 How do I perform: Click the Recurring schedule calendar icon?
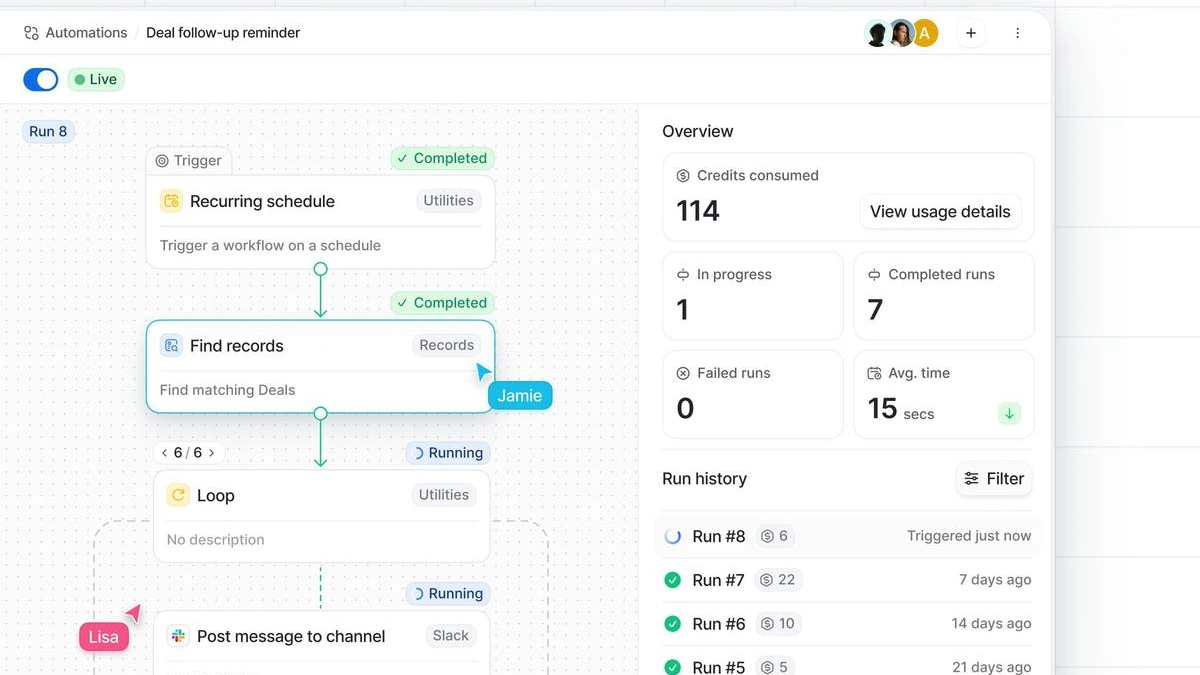(x=171, y=201)
